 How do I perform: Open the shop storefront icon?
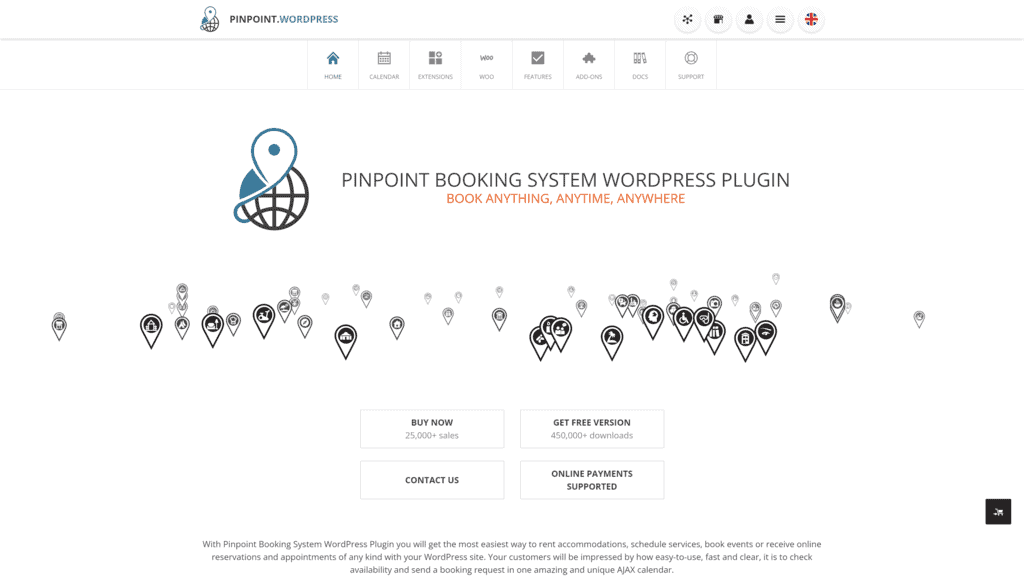click(x=718, y=20)
